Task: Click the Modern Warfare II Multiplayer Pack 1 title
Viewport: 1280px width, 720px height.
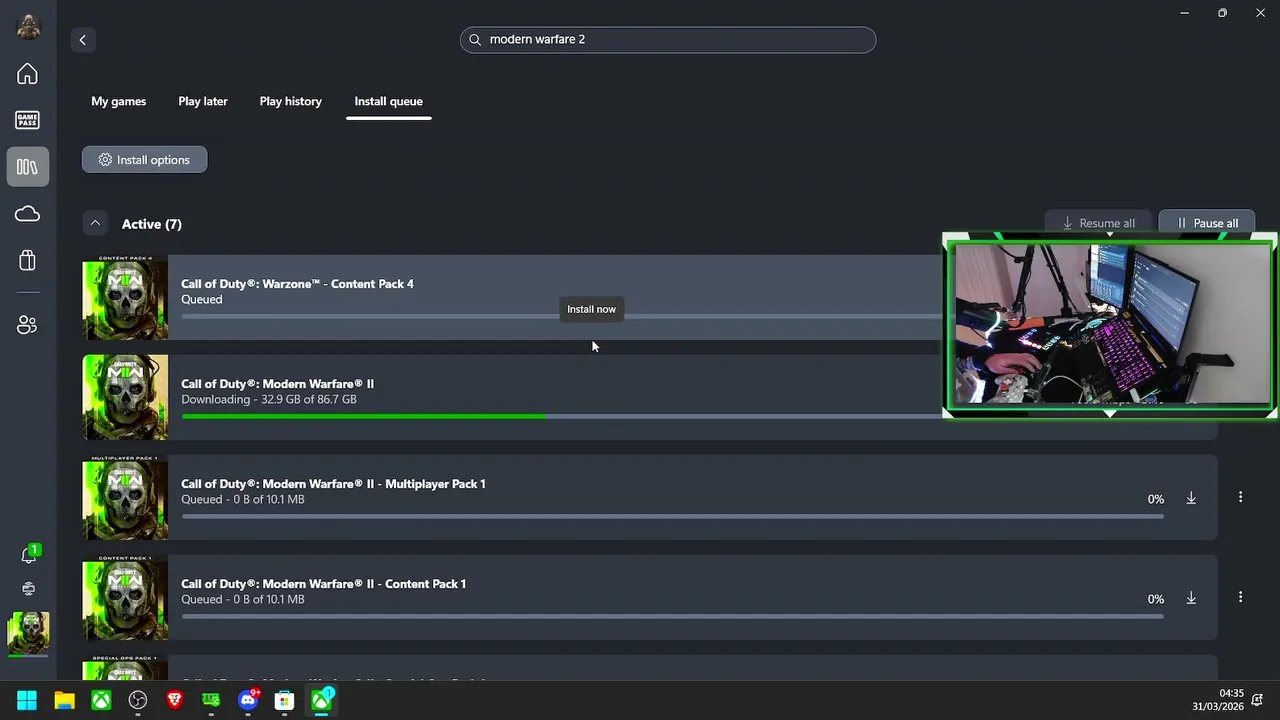Action: [x=333, y=484]
